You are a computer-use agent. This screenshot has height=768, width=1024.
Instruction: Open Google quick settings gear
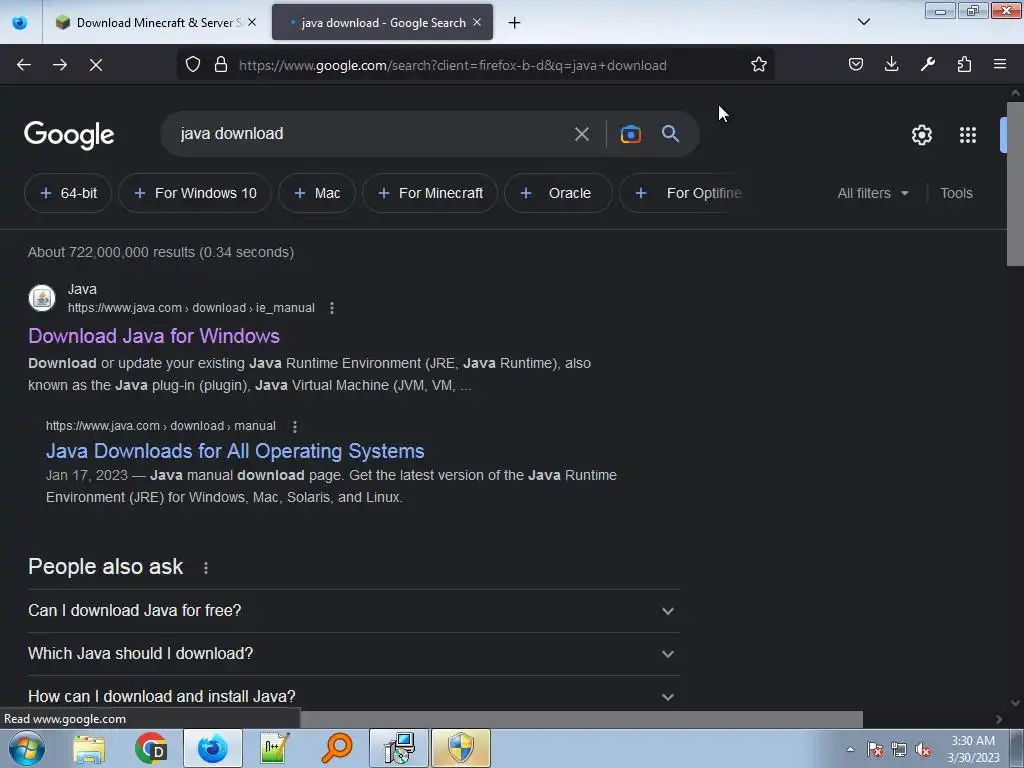[x=921, y=135]
